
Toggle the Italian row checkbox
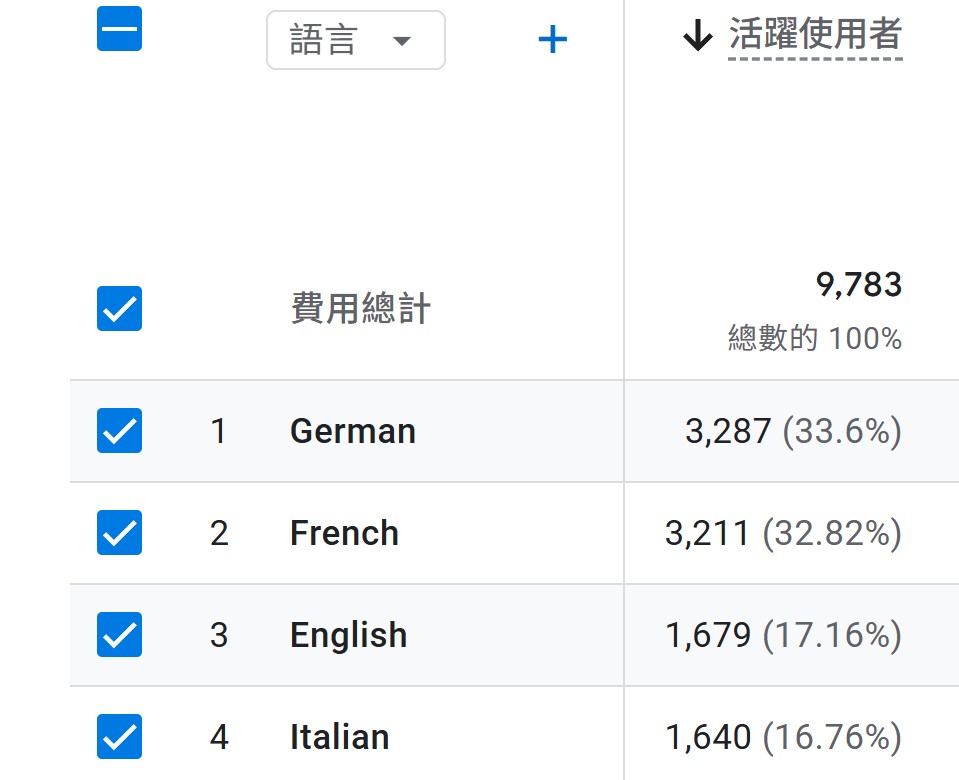point(119,737)
